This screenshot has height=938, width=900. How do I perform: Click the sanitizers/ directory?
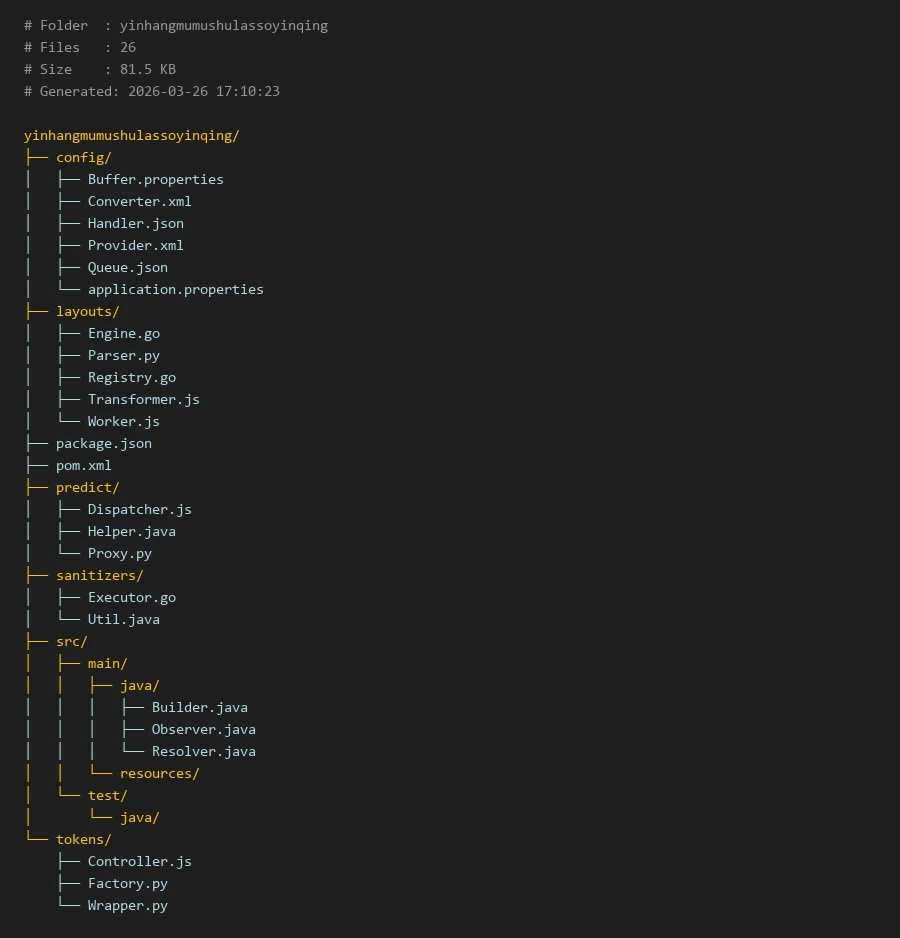click(x=99, y=576)
